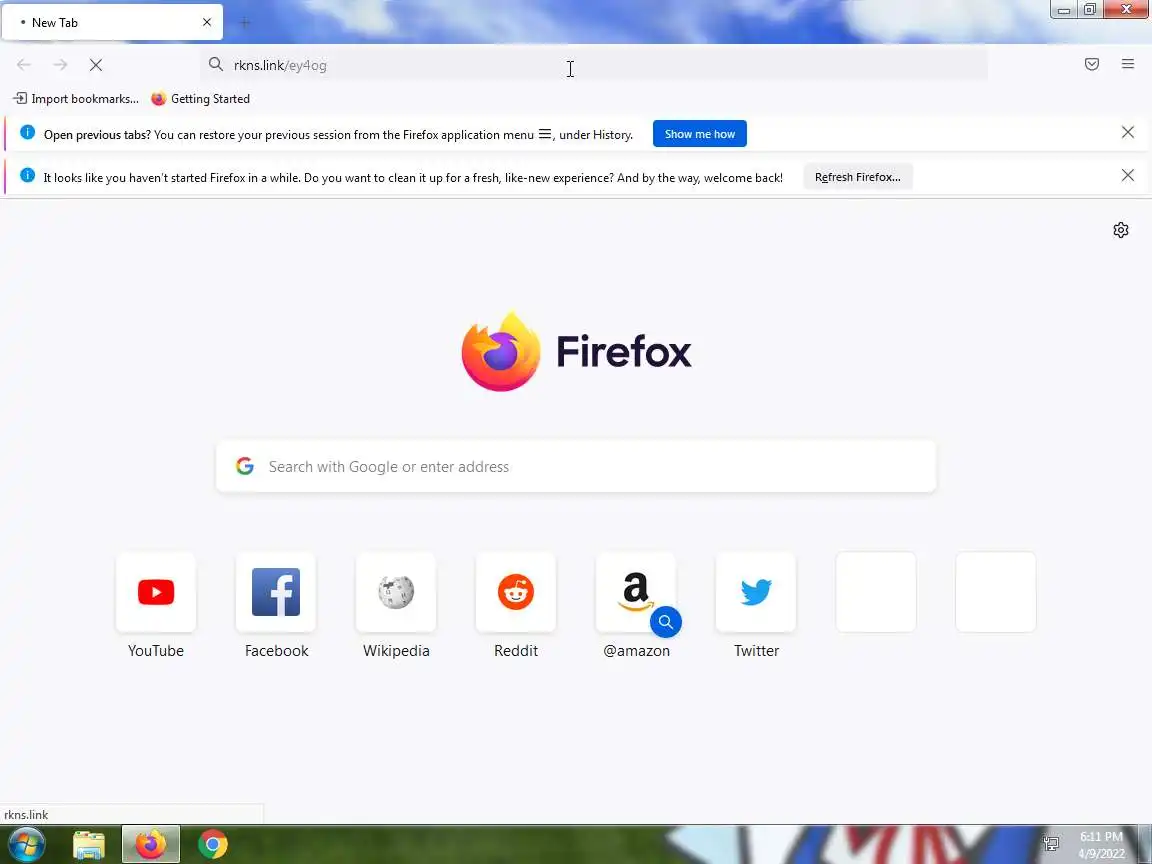1152x864 pixels.
Task: Launch Google Chrome from the taskbar
Action: [x=212, y=844]
